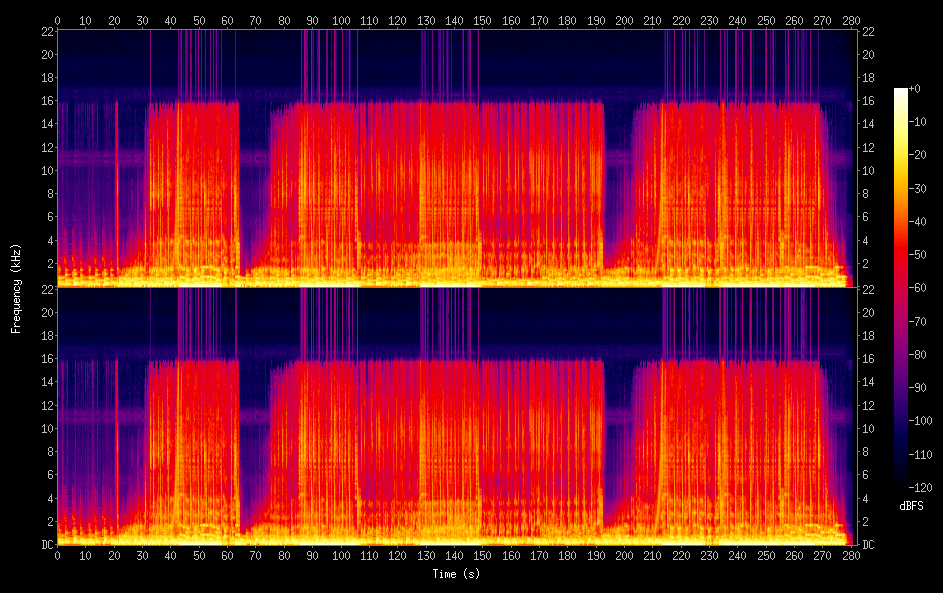Click "12" on upper channel's right frequency axis
This screenshot has width=943, height=593.
[868, 147]
